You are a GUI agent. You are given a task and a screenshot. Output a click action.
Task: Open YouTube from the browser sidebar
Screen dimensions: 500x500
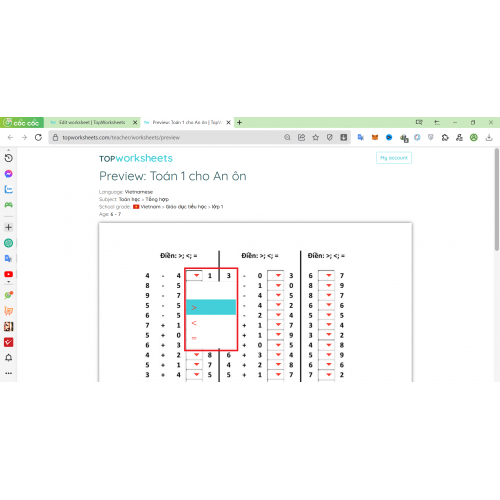click(x=9, y=274)
